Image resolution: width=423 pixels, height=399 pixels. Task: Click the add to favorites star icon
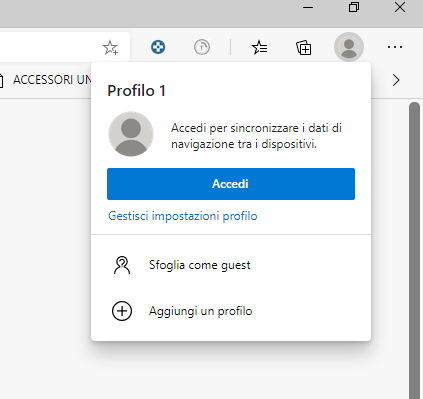(110, 47)
